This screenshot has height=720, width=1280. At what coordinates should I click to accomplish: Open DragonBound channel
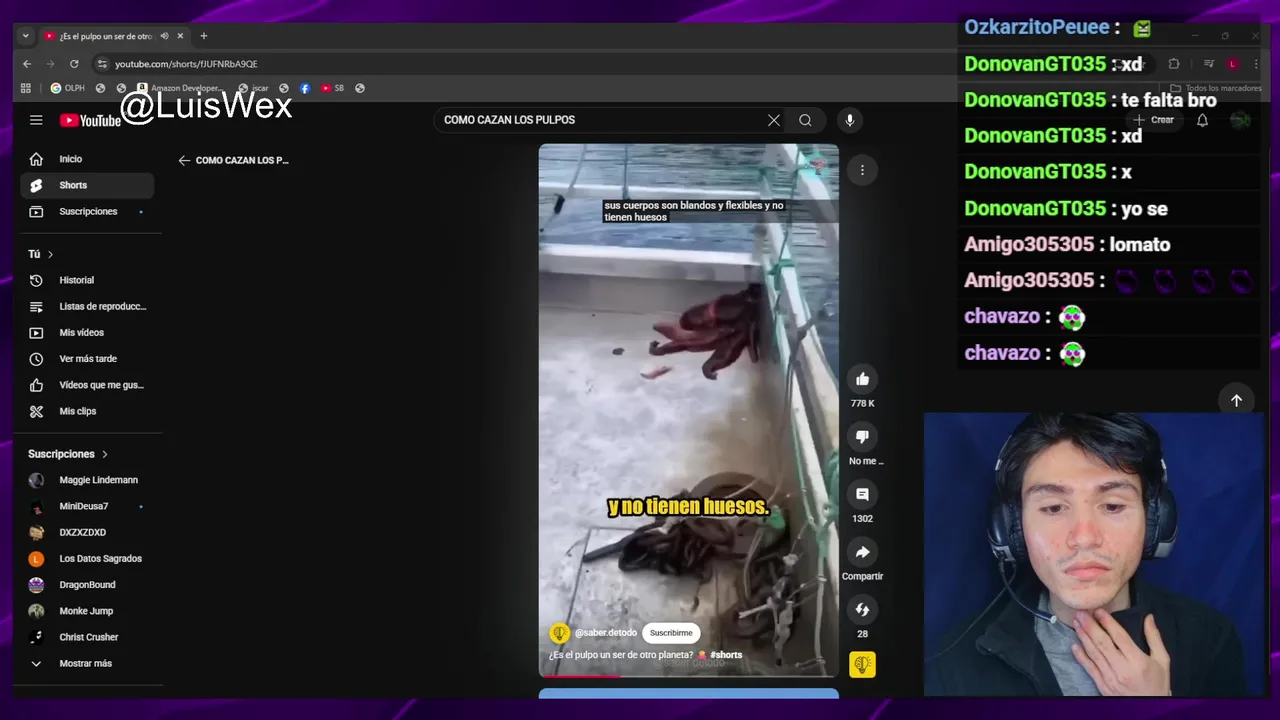pos(88,585)
